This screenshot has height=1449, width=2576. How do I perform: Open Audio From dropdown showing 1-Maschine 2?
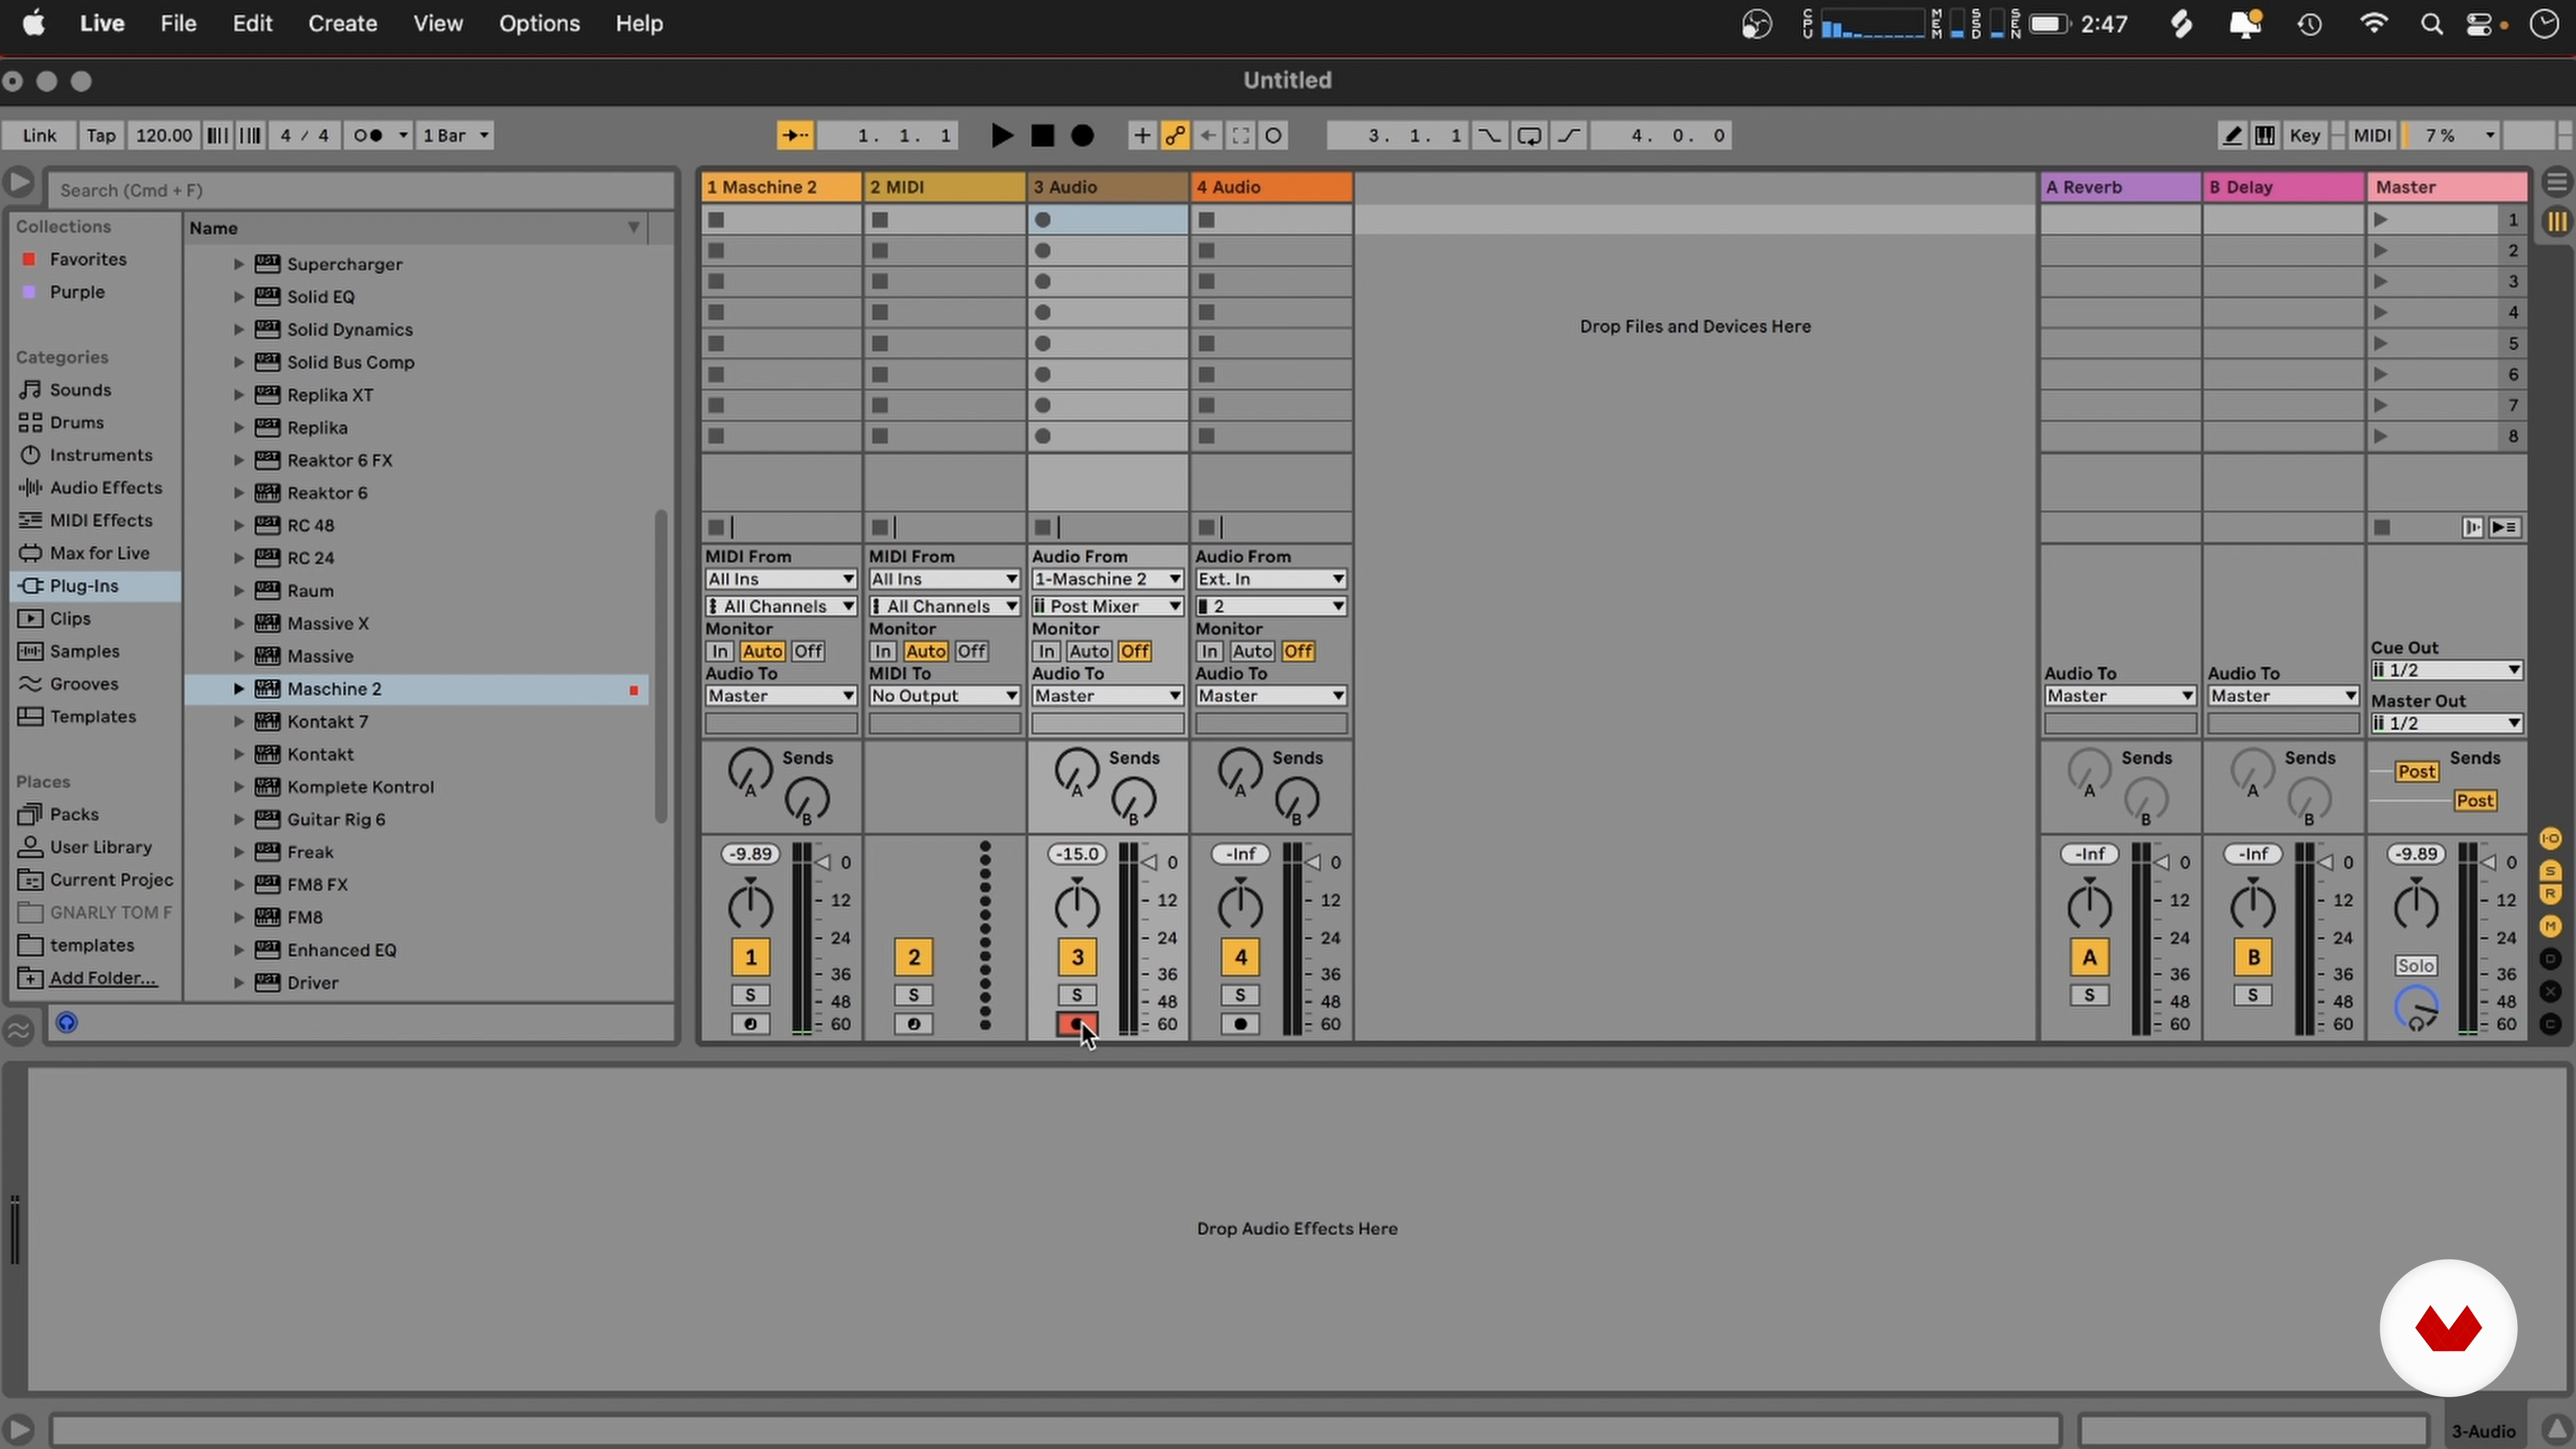click(x=1107, y=579)
